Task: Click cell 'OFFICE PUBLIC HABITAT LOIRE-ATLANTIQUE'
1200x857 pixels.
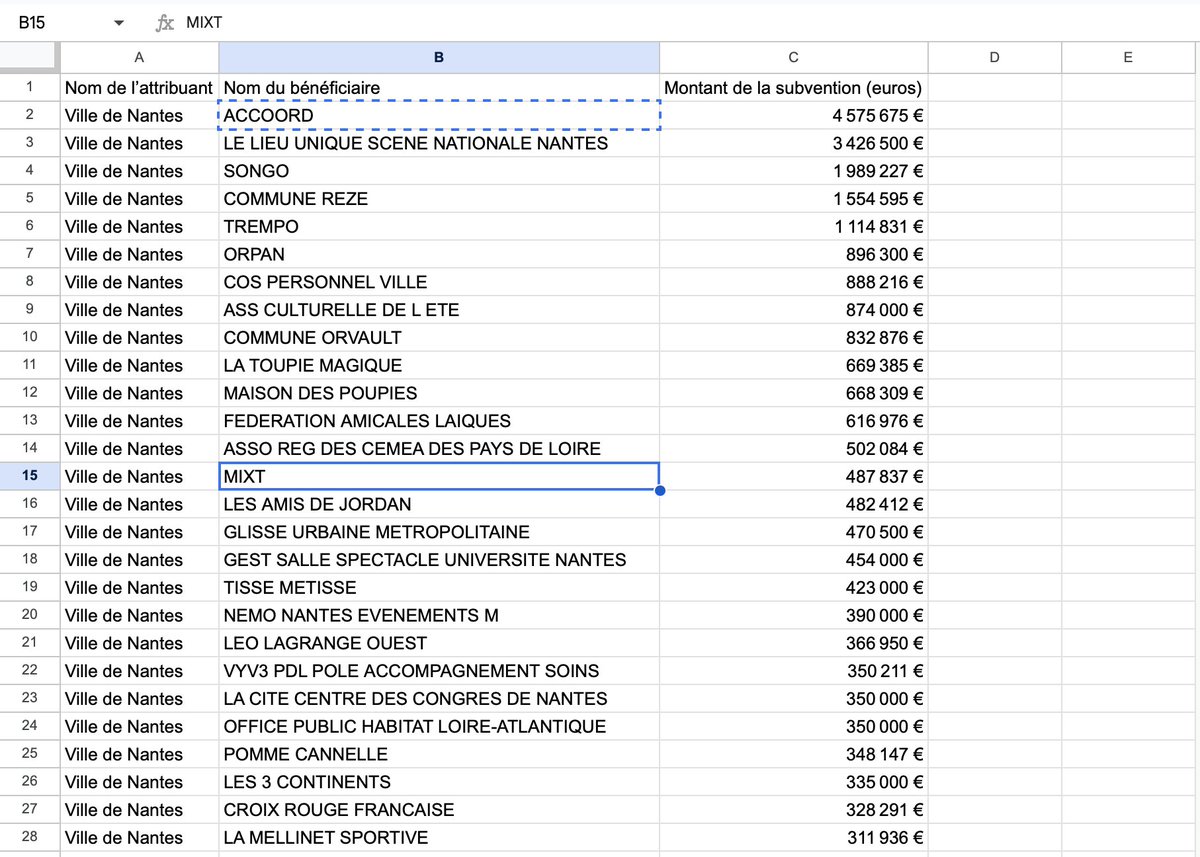Action: click(439, 726)
